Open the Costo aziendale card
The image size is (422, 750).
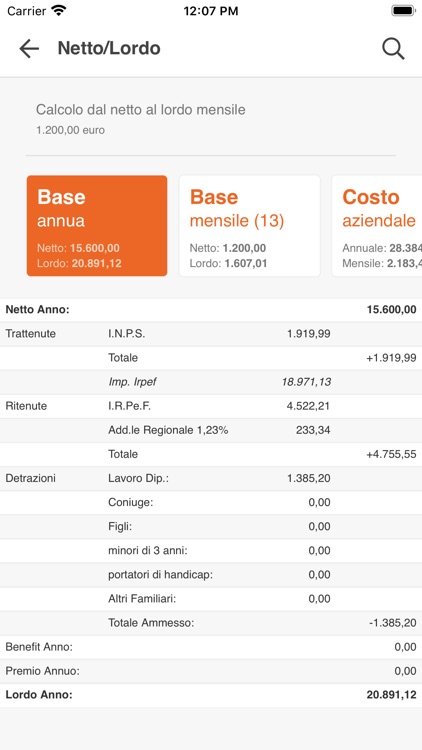[x=377, y=226]
